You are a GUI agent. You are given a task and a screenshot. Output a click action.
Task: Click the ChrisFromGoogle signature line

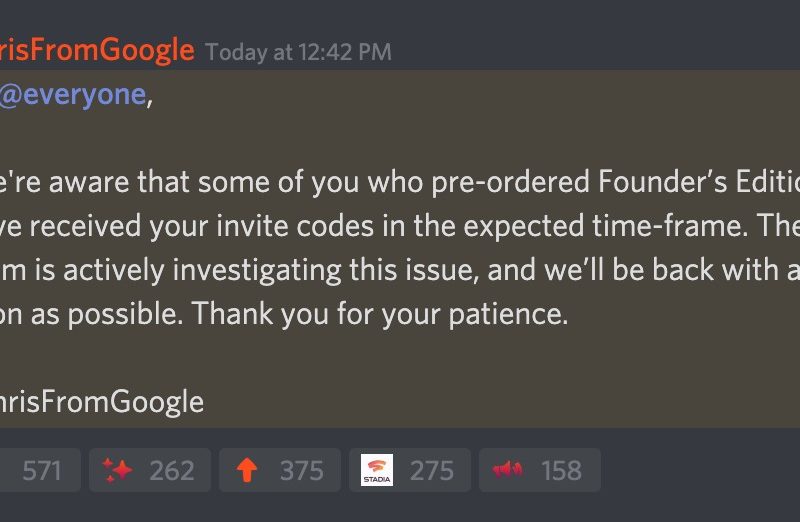102,402
